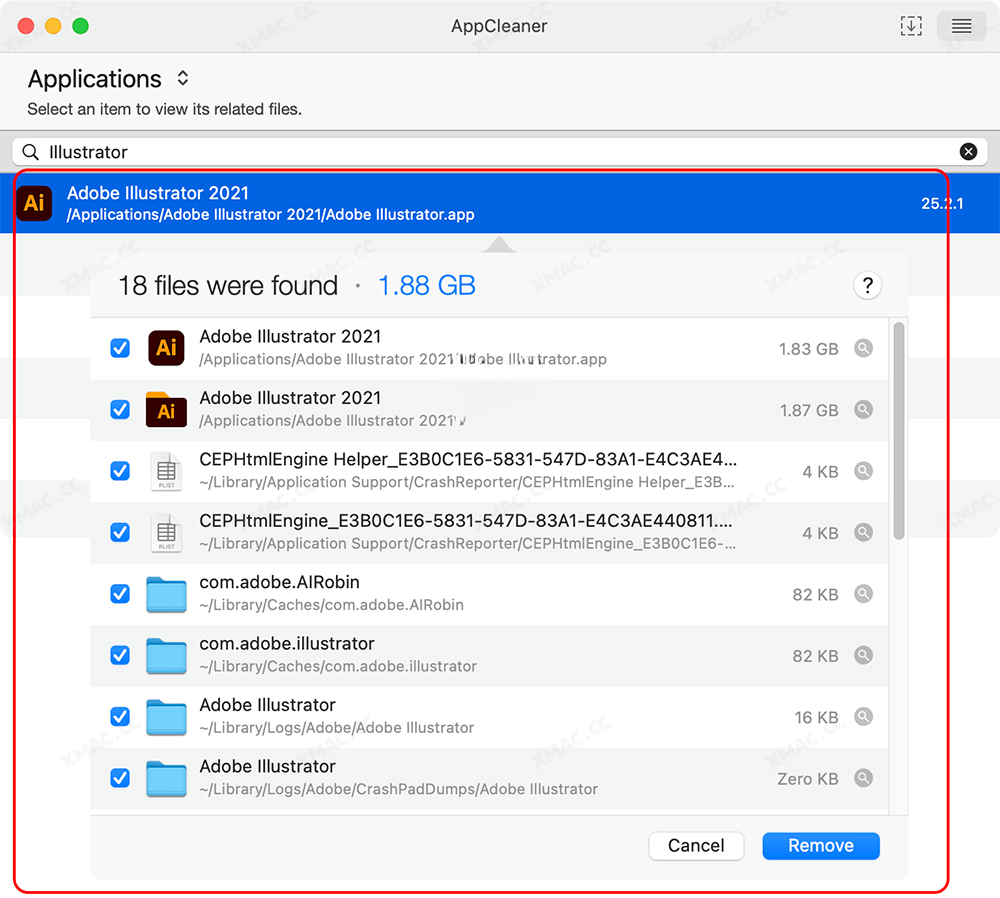This screenshot has height=898, width=1000.
Task: Click the folder icon for com.adobe.illustrator cache
Action: coord(166,655)
